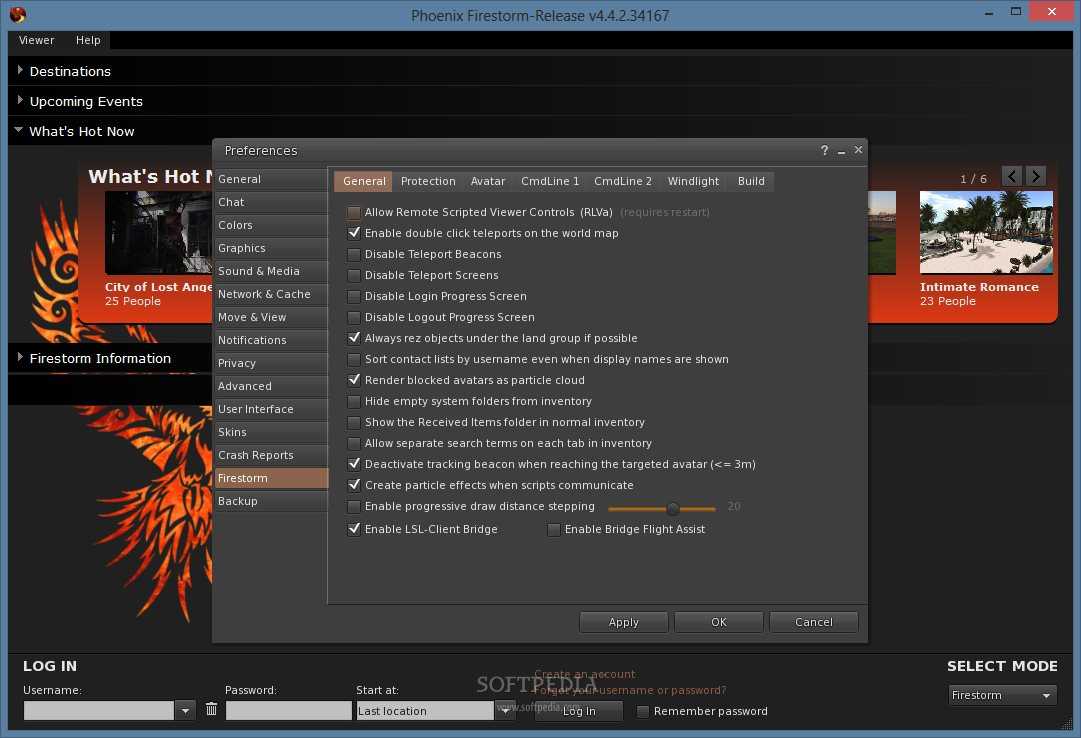Check Disable Login Progress Screen
The height and width of the screenshot is (738, 1081).
[354, 297]
